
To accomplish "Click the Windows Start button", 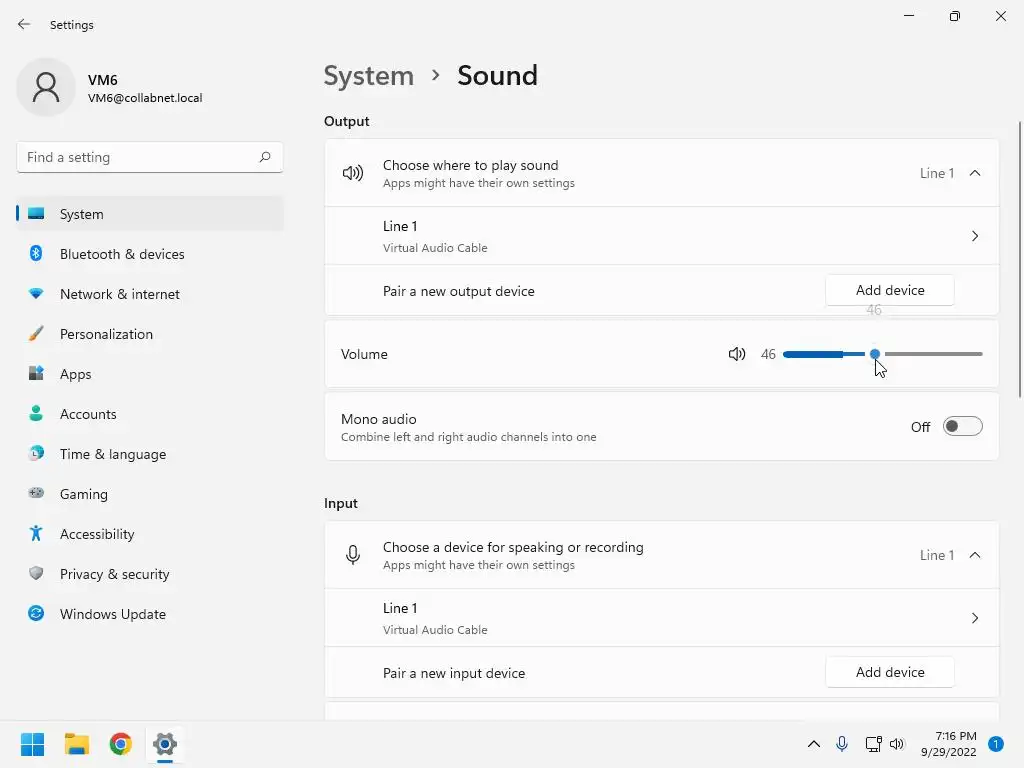I will point(33,744).
